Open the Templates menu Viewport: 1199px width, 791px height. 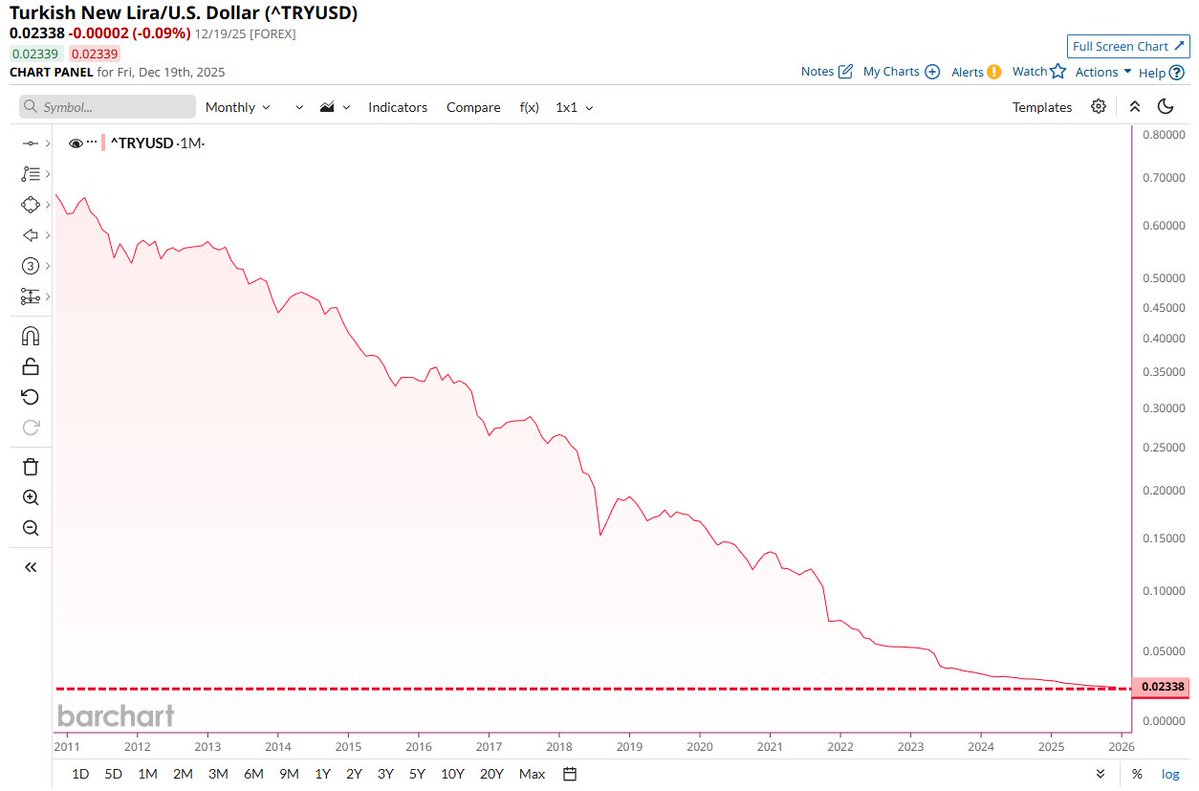point(1041,108)
